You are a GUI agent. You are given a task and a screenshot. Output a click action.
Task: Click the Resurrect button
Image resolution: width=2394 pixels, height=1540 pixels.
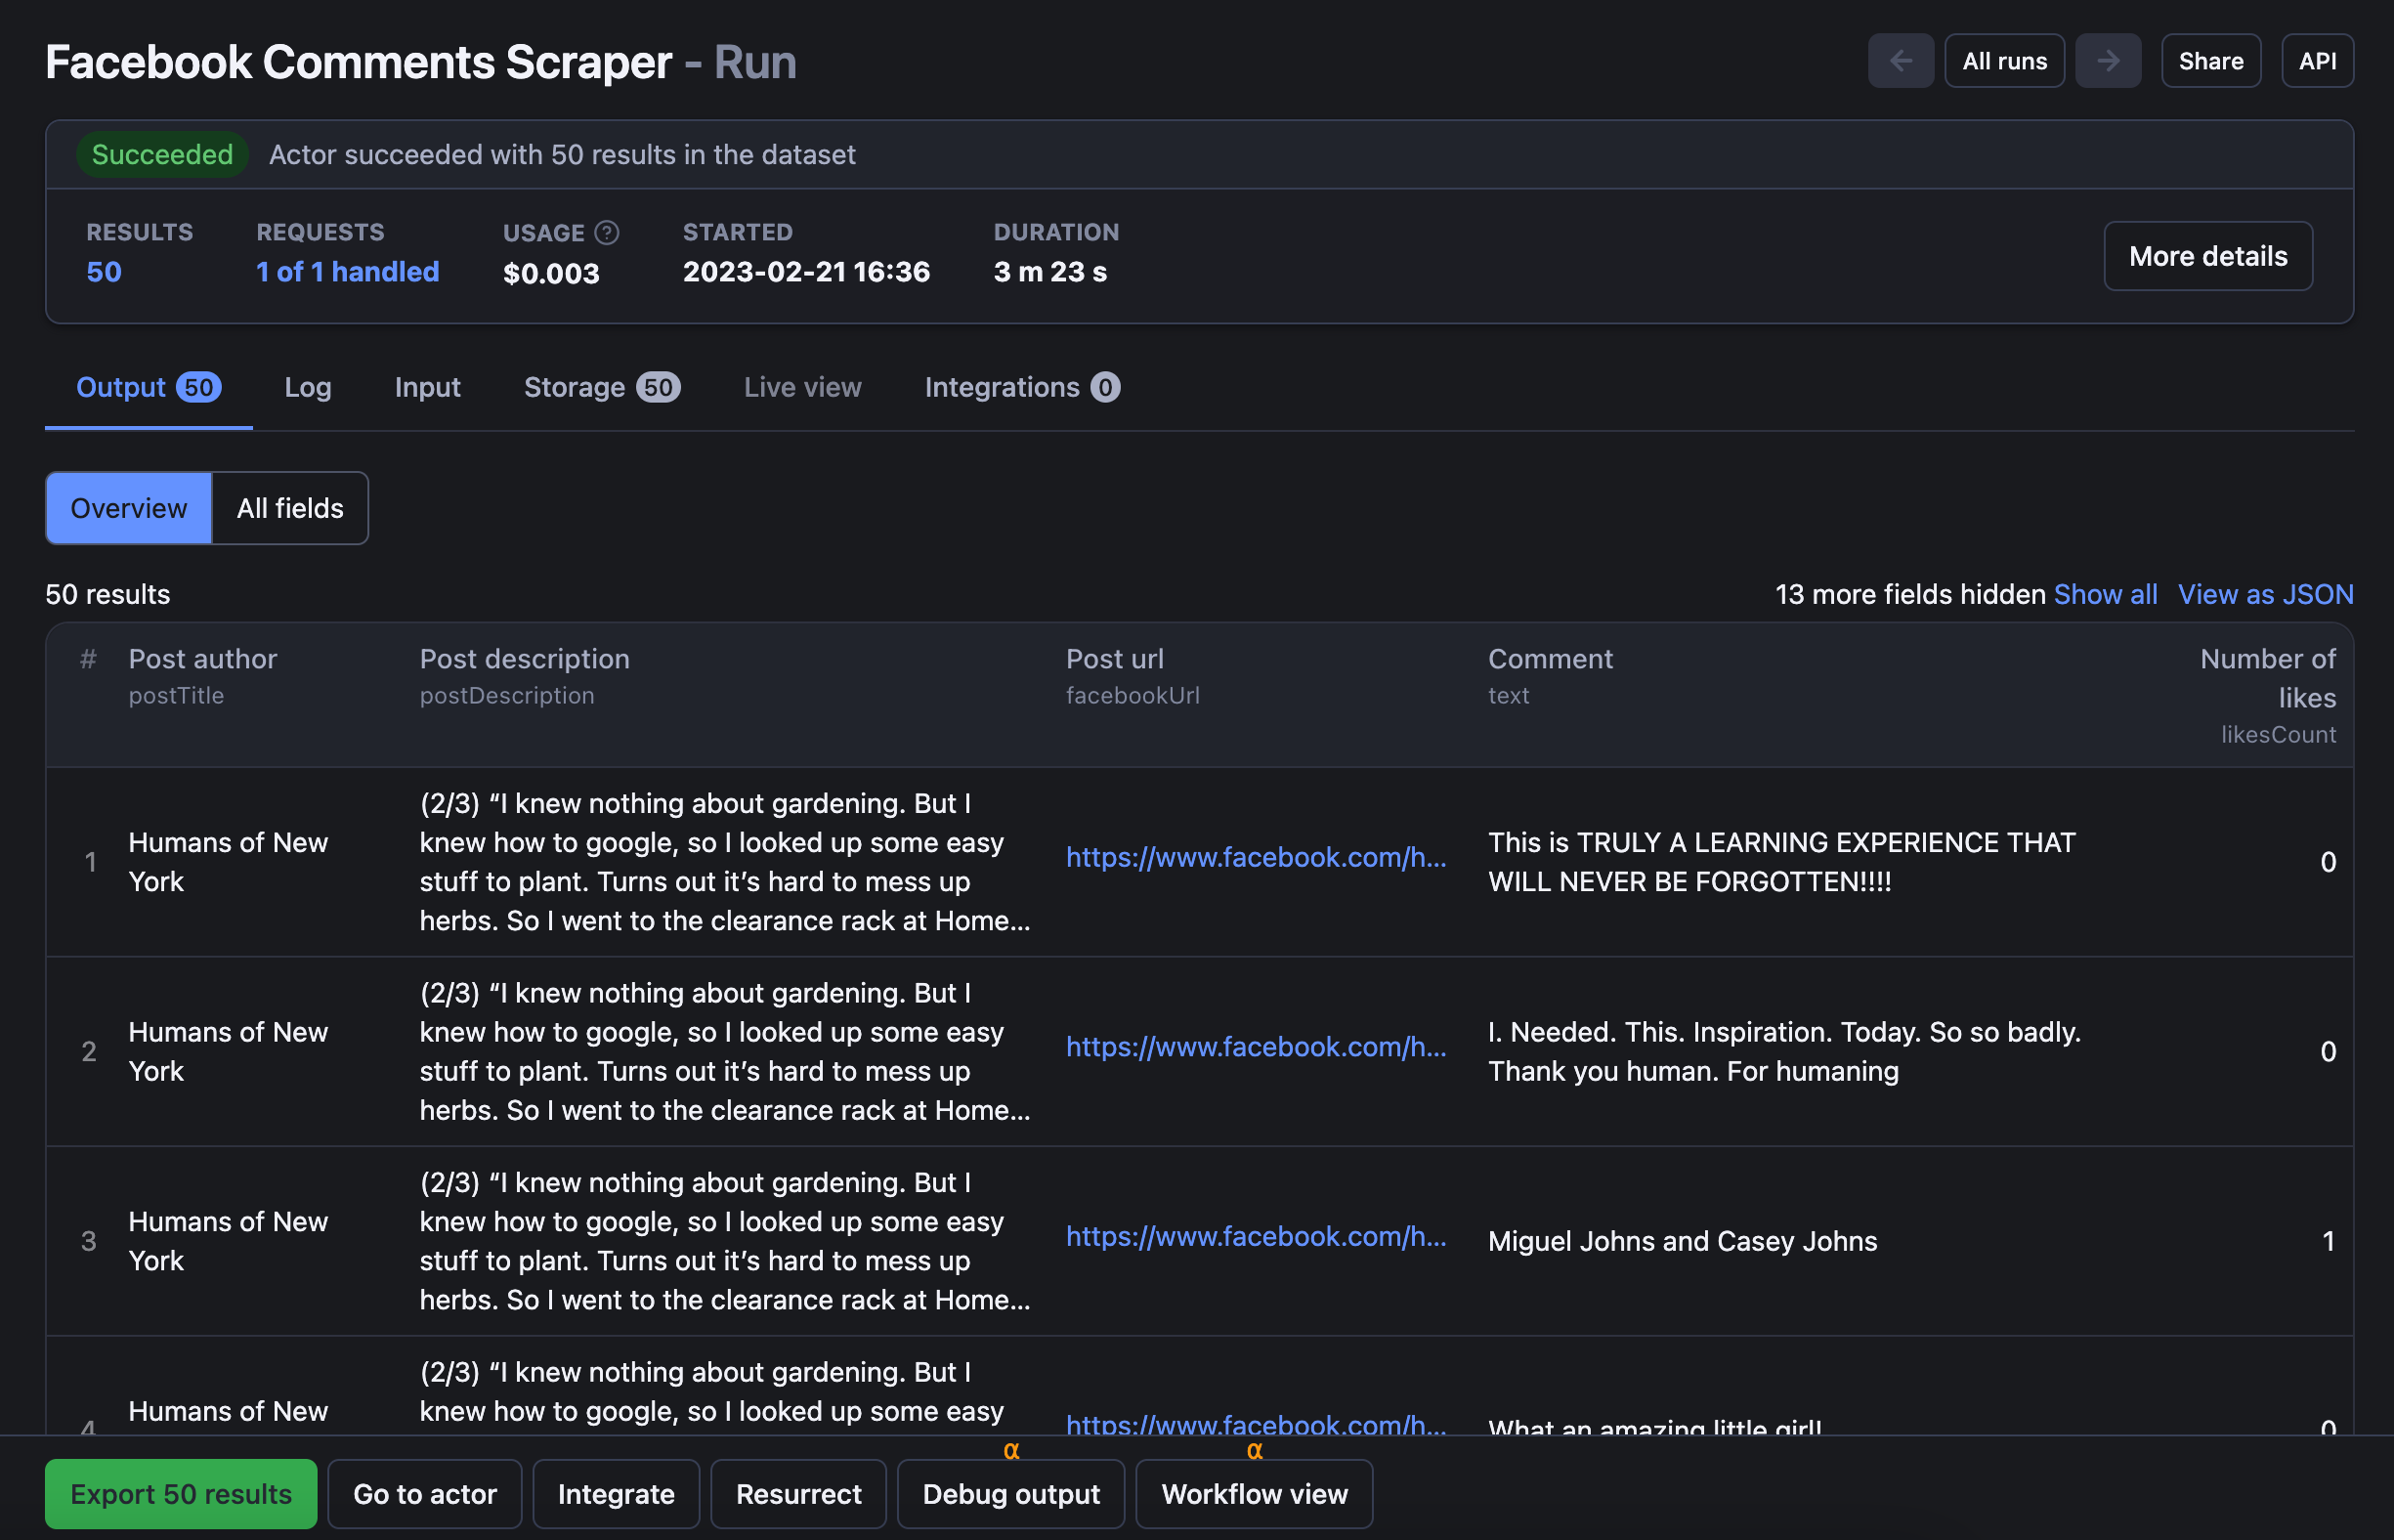[x=798, y=1494]
